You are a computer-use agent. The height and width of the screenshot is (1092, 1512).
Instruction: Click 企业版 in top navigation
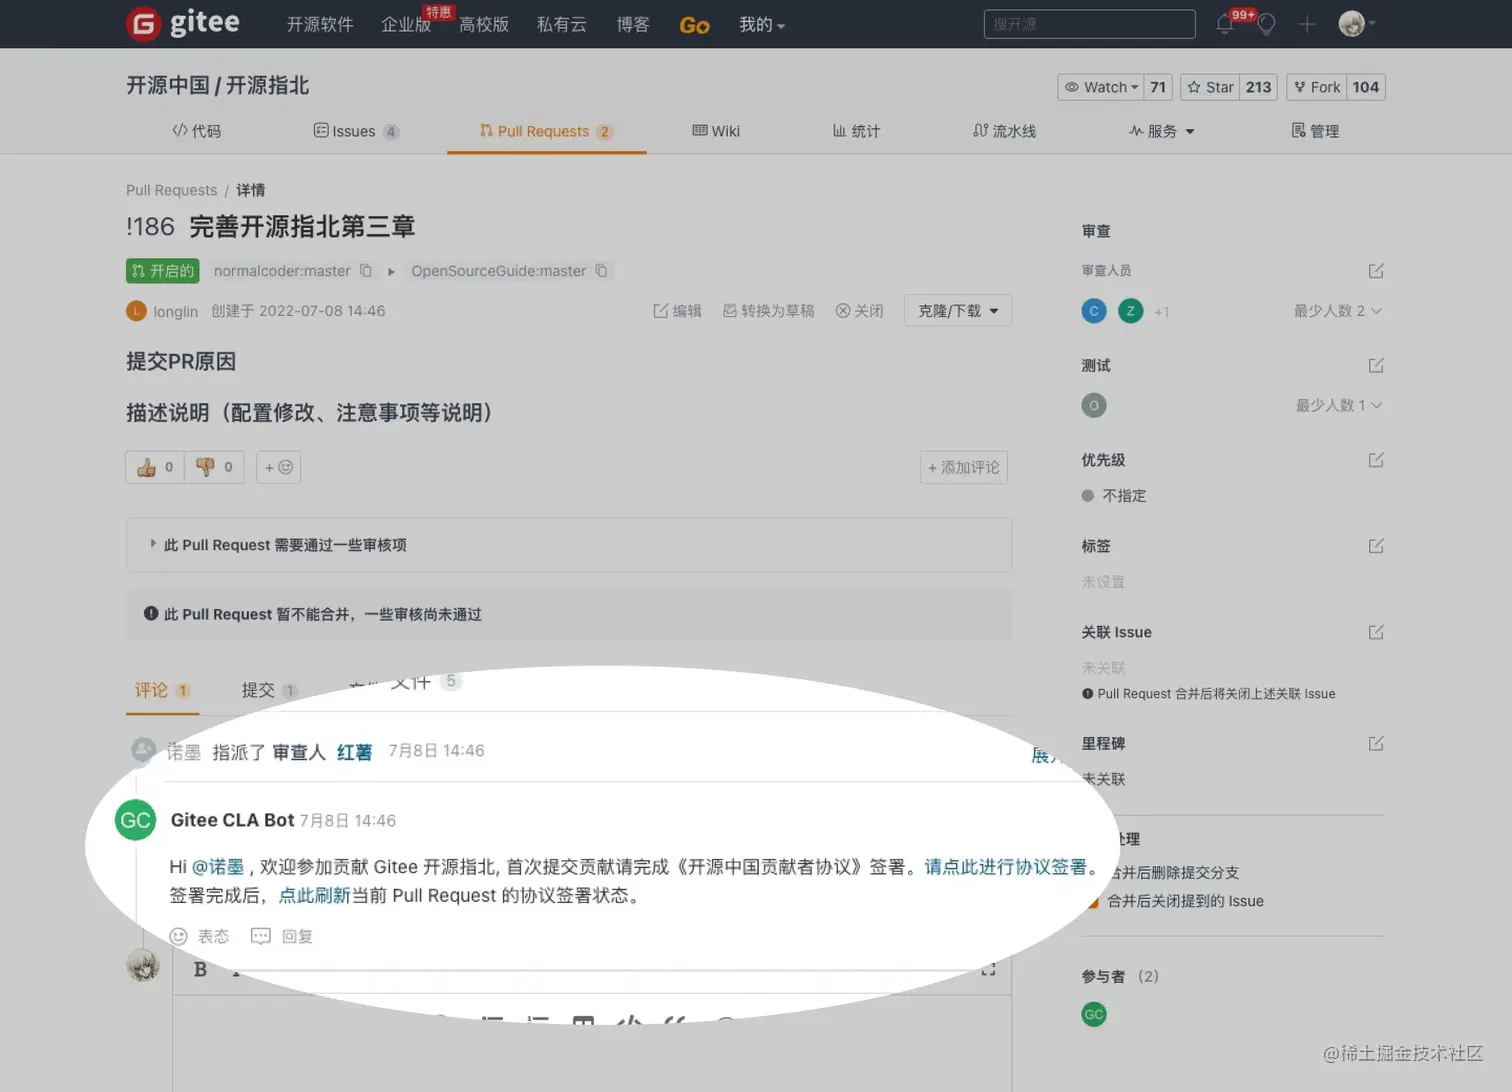tap(406, 25)
